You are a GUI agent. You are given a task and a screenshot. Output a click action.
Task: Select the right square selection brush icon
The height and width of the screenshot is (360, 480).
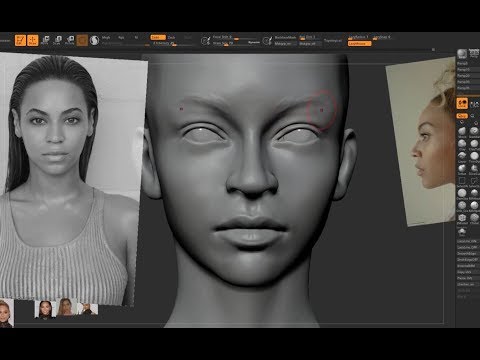pos(474,181)
